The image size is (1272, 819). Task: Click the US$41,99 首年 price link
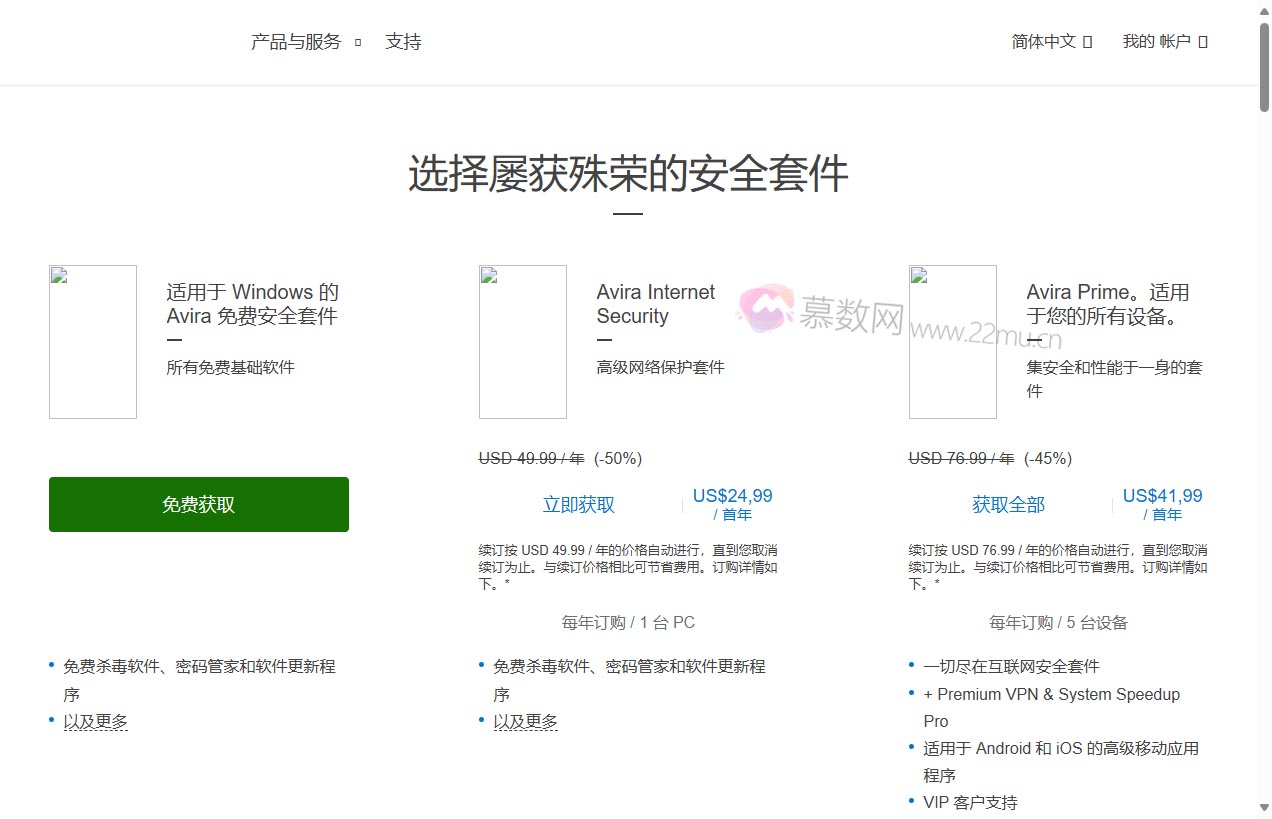pos(1163,503)
